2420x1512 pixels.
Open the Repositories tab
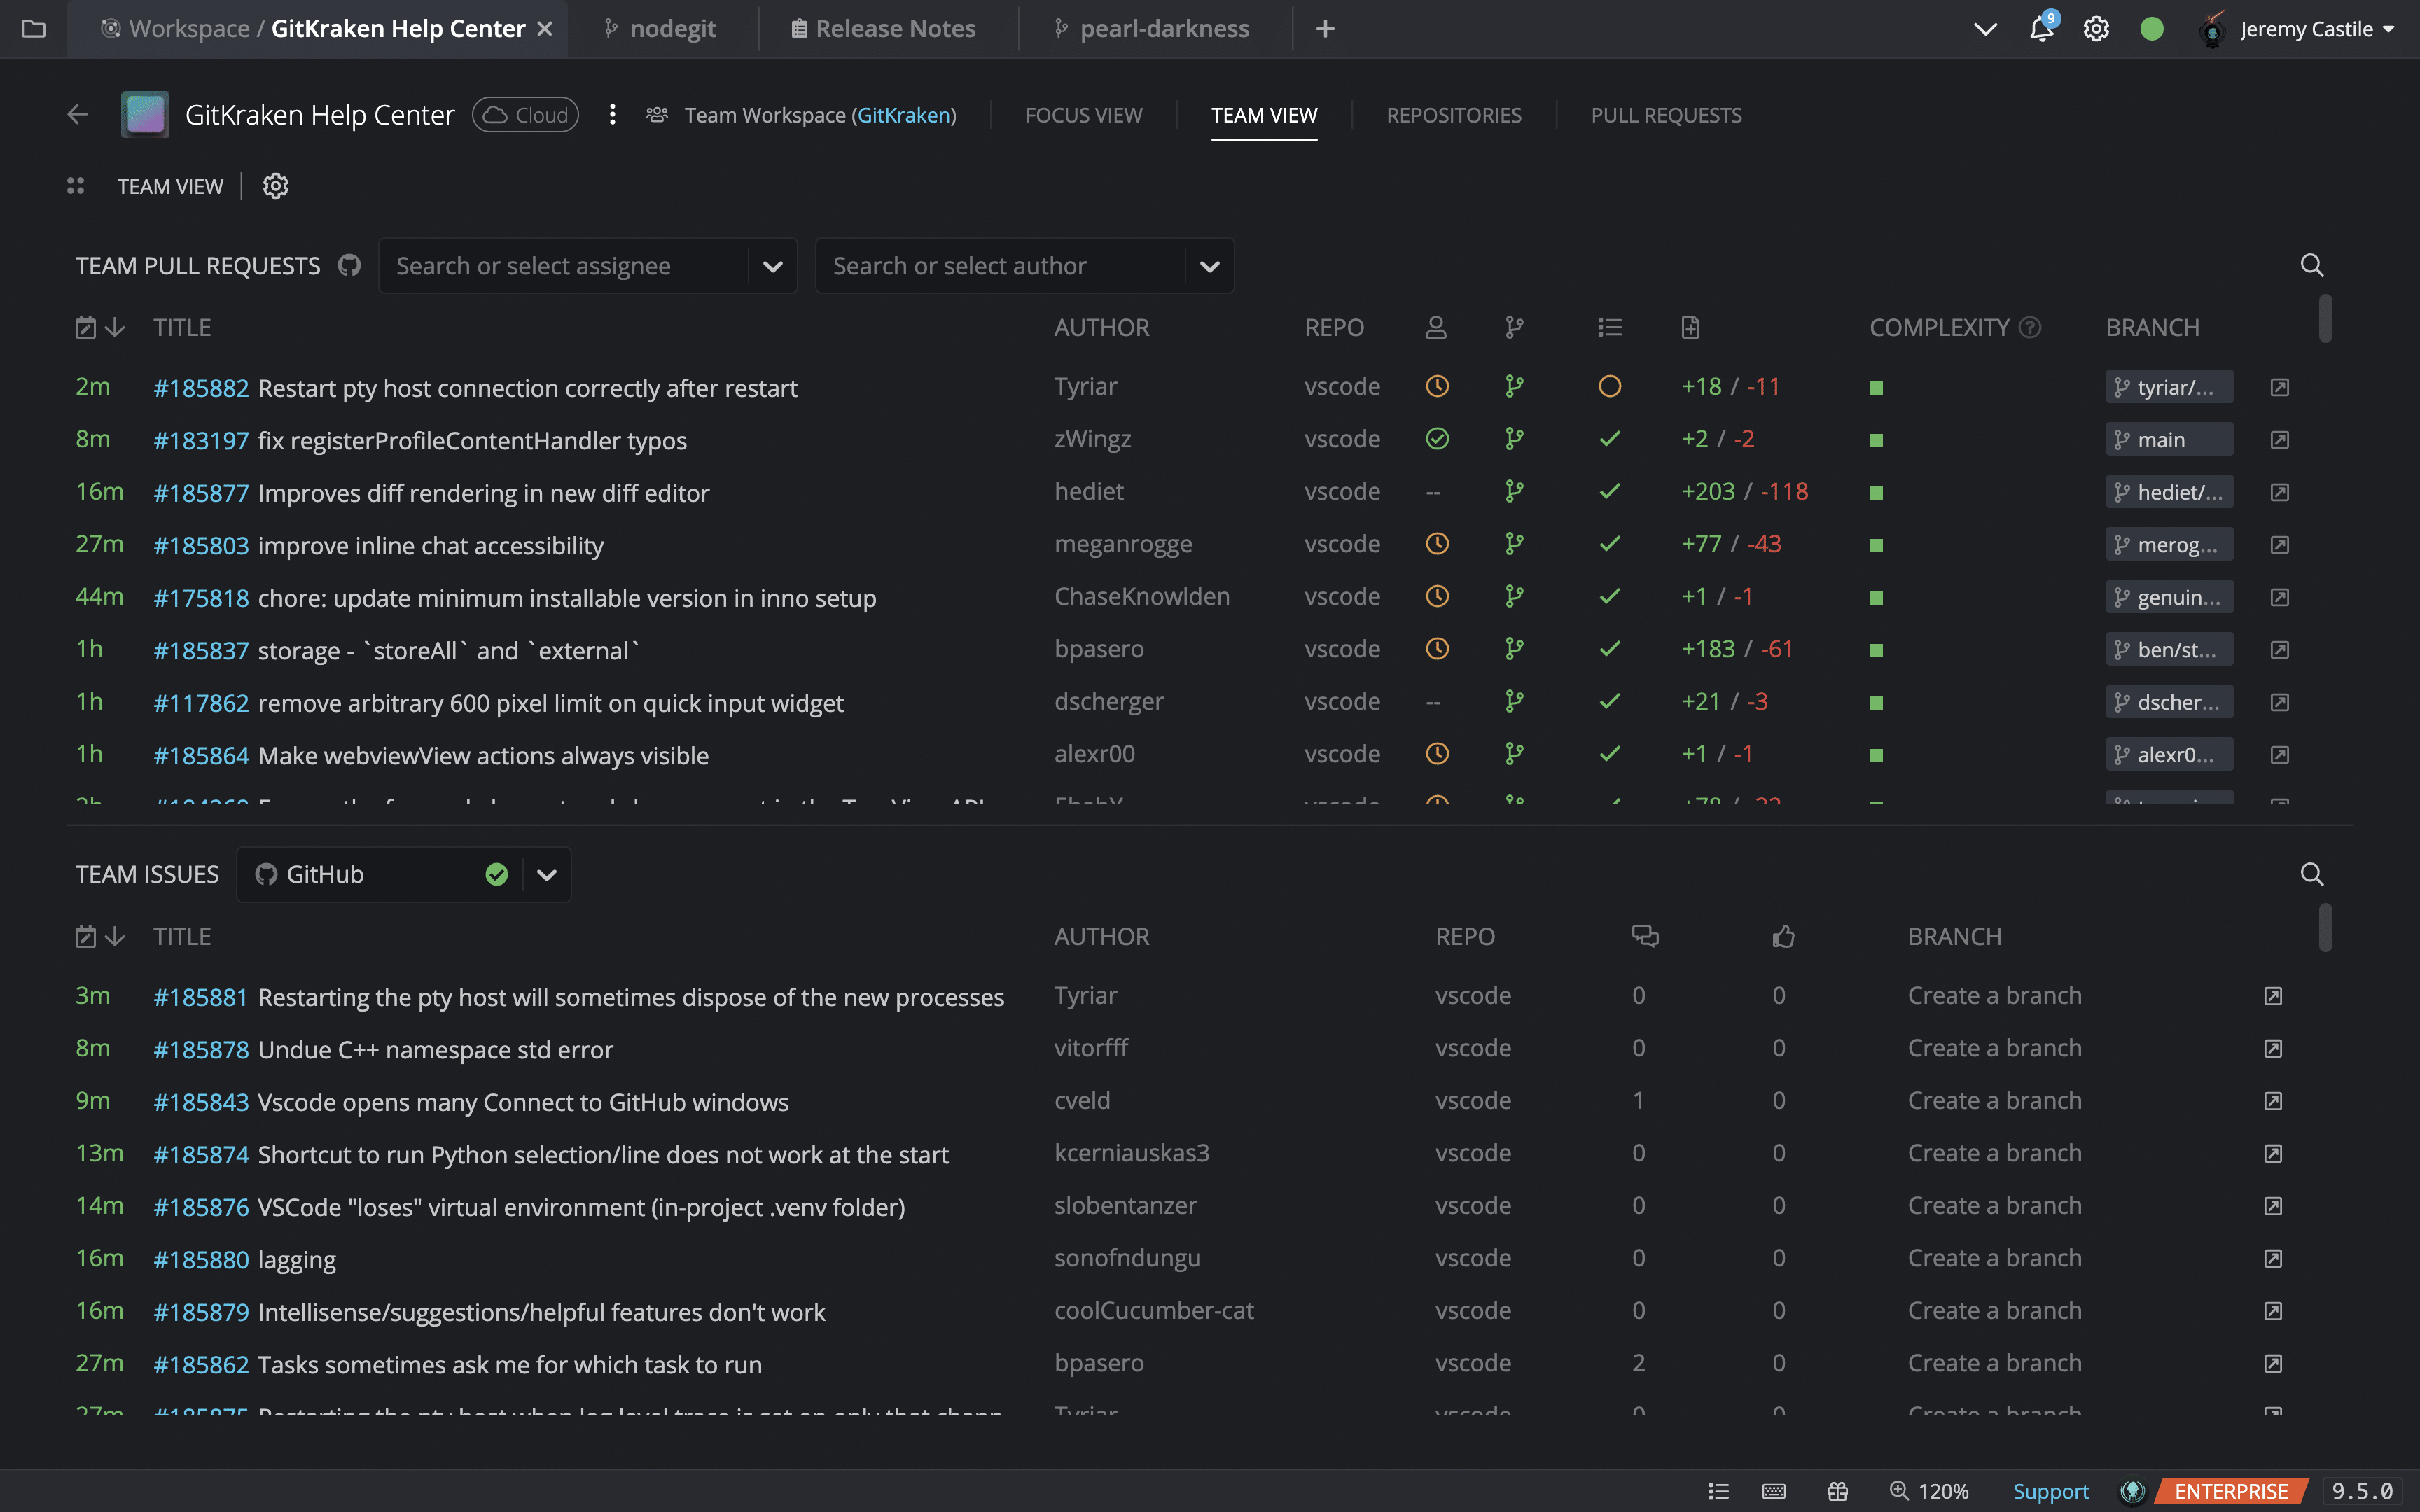pyautogui.click(x=1453, y=115)
